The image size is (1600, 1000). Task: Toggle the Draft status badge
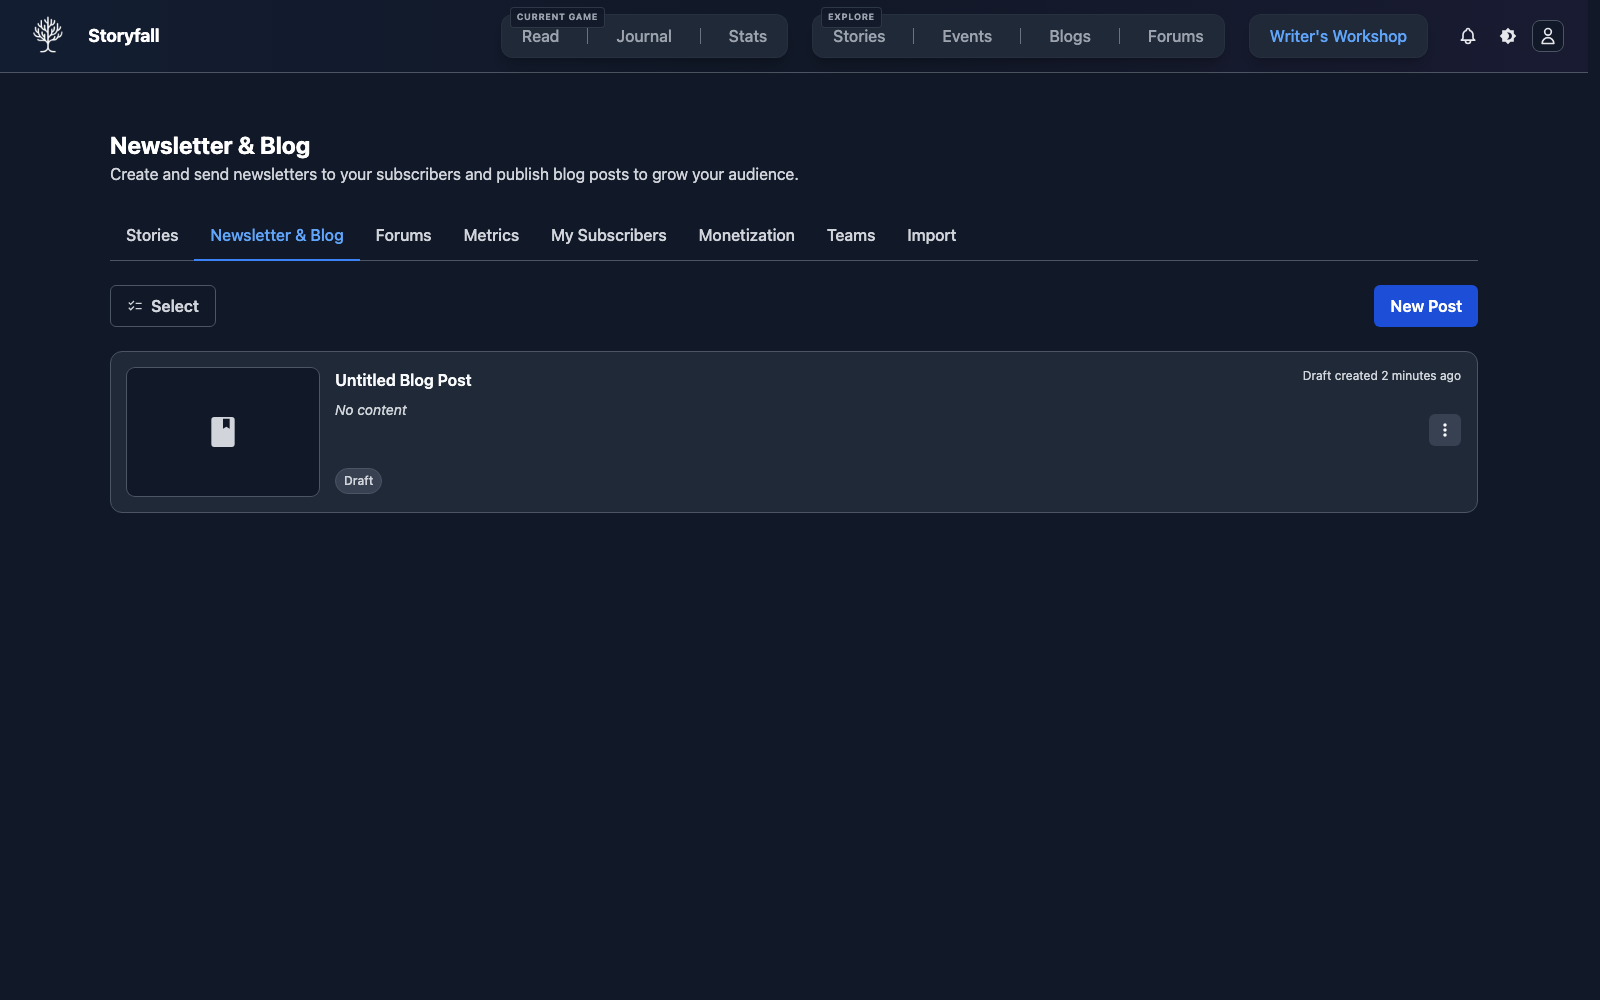coord(358,481)
